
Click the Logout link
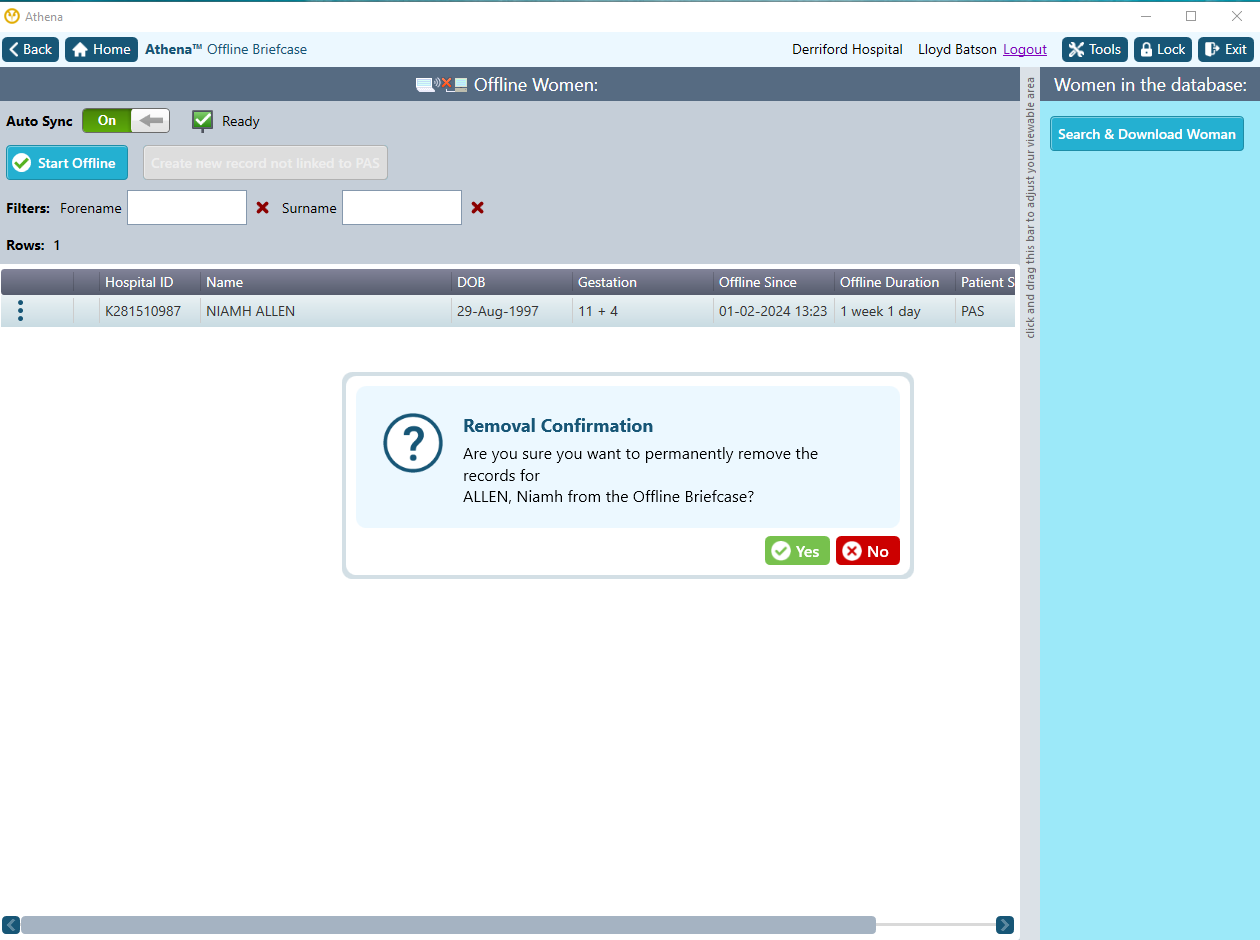[x=1025, y=49]
